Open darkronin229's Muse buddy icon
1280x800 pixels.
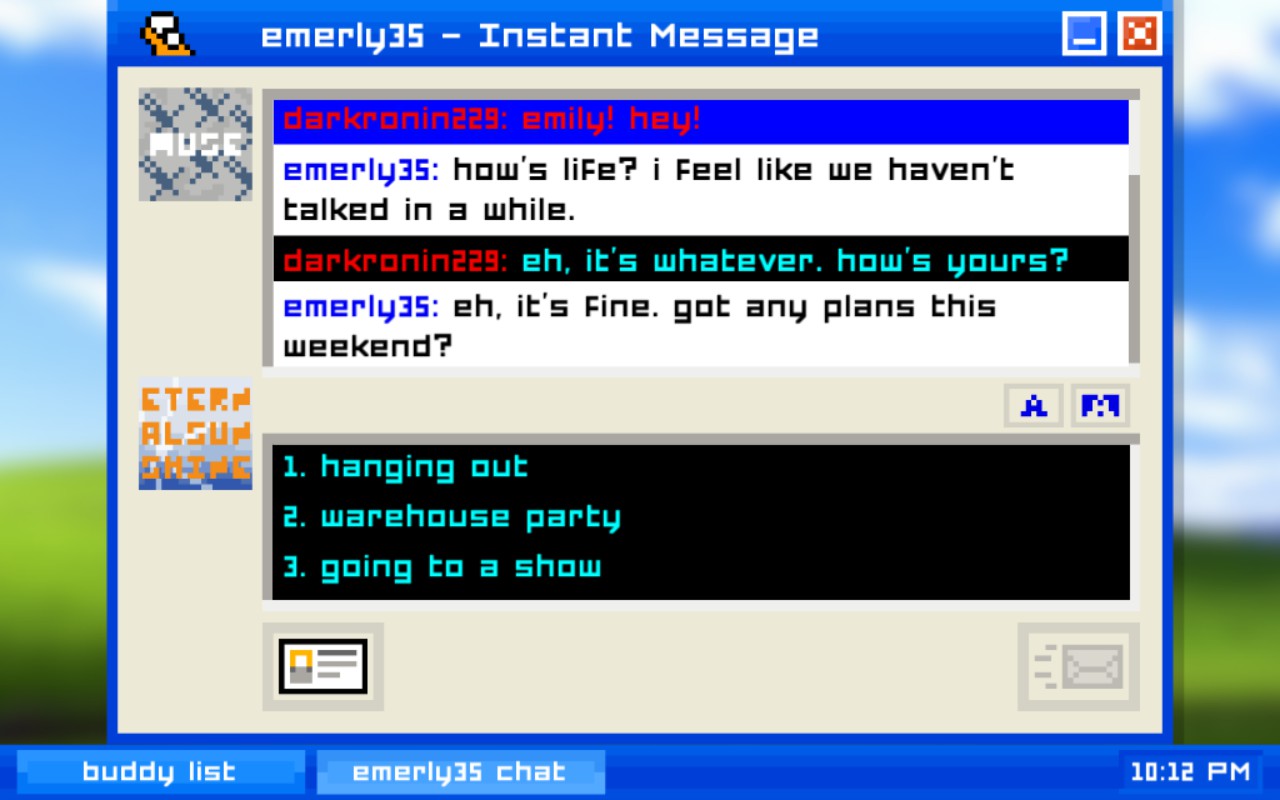point(195,144)
